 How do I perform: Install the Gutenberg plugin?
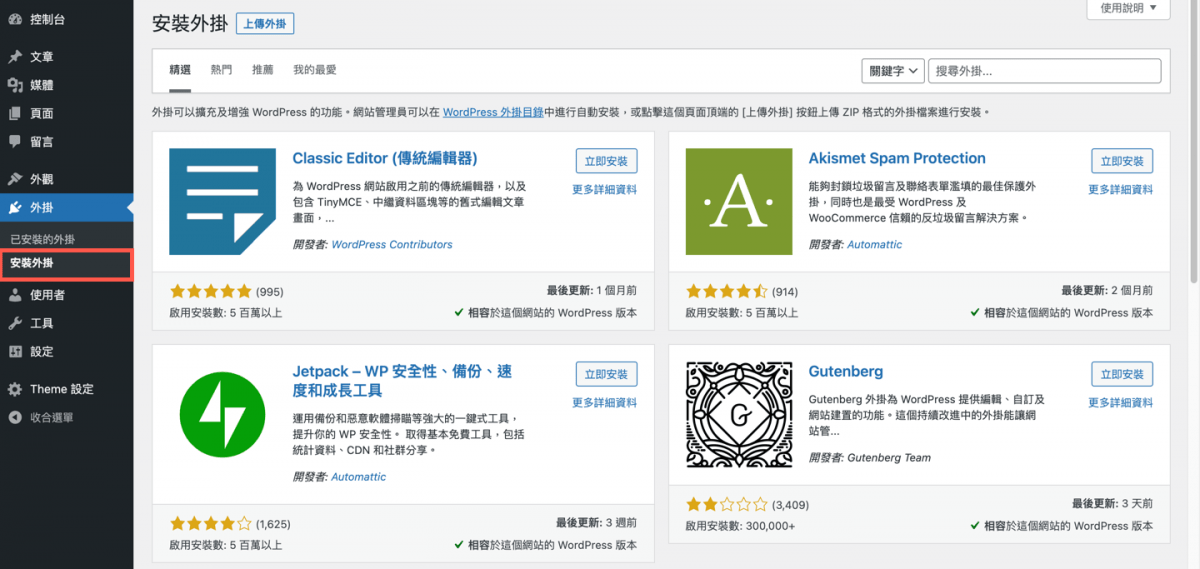point(1122,374)
